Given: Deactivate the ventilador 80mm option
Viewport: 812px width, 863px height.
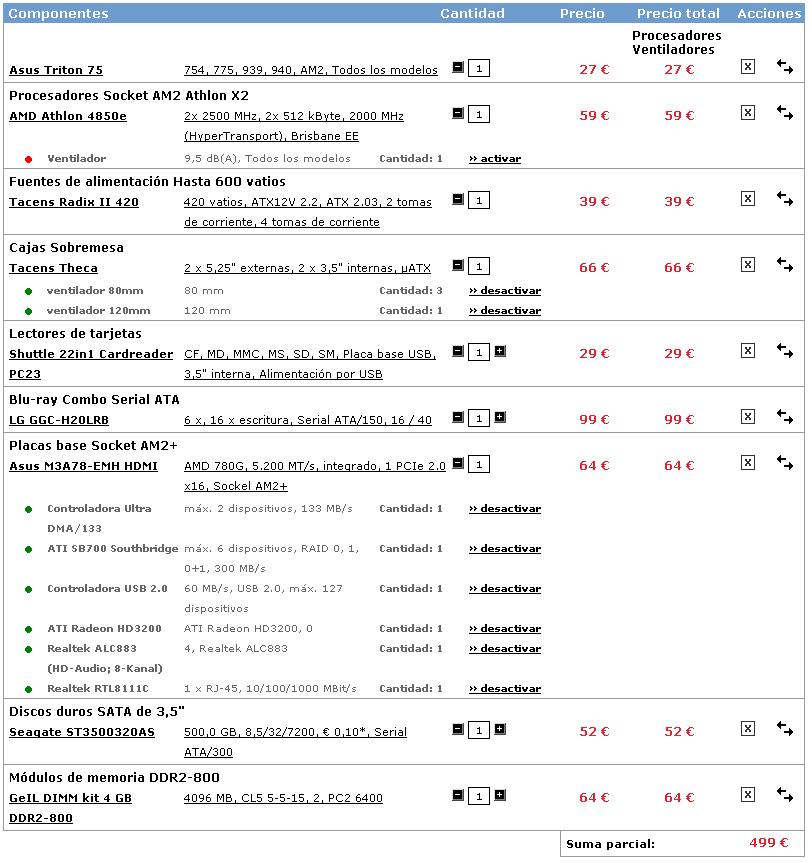Looking at the screenshot, I should pyautogui.click(x=505, y=291).
